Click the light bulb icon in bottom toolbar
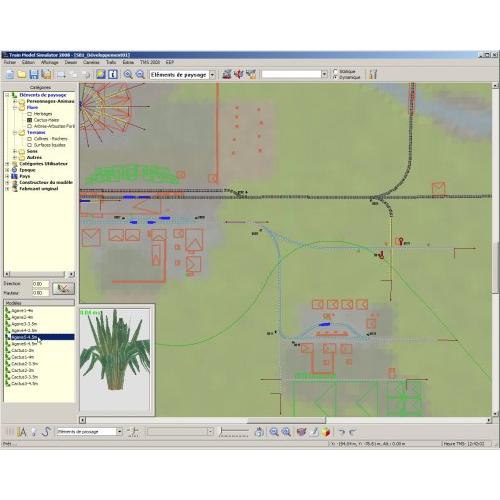Image resolution: width=500 pixels, height=500 pixels. 34,432
